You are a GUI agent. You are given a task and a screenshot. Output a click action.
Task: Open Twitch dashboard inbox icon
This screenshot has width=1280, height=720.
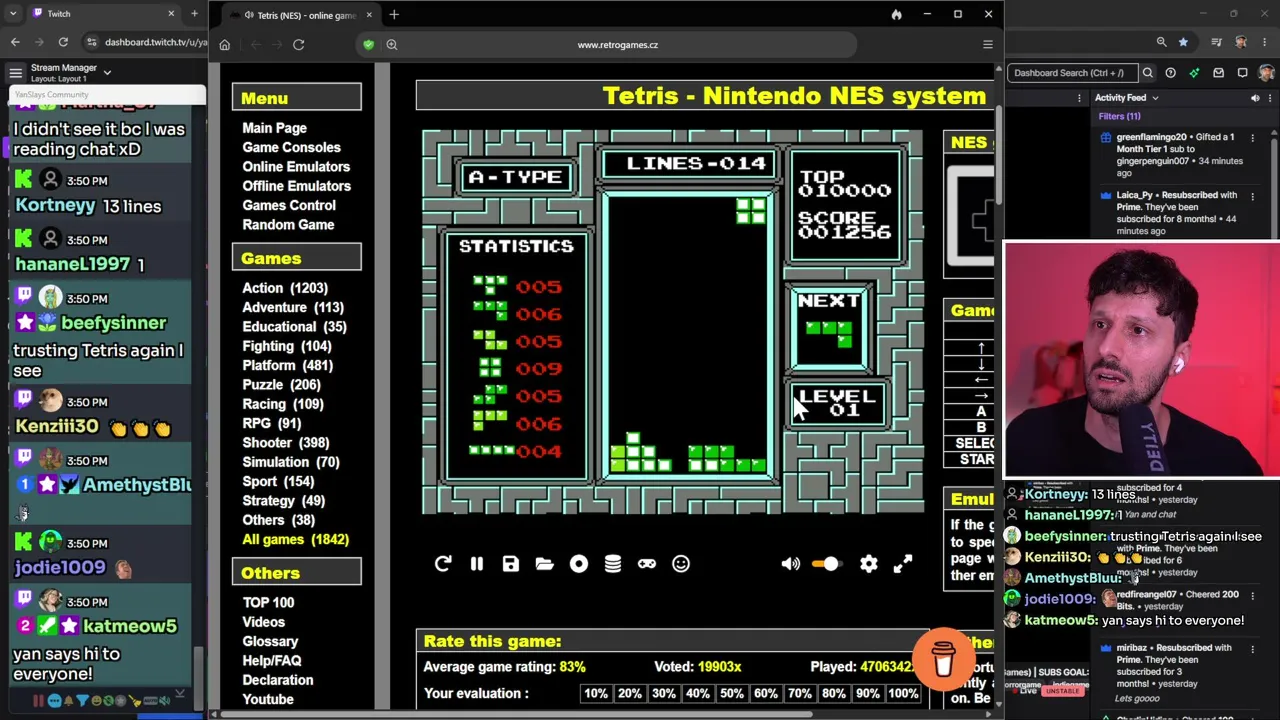pos(1218,72)
